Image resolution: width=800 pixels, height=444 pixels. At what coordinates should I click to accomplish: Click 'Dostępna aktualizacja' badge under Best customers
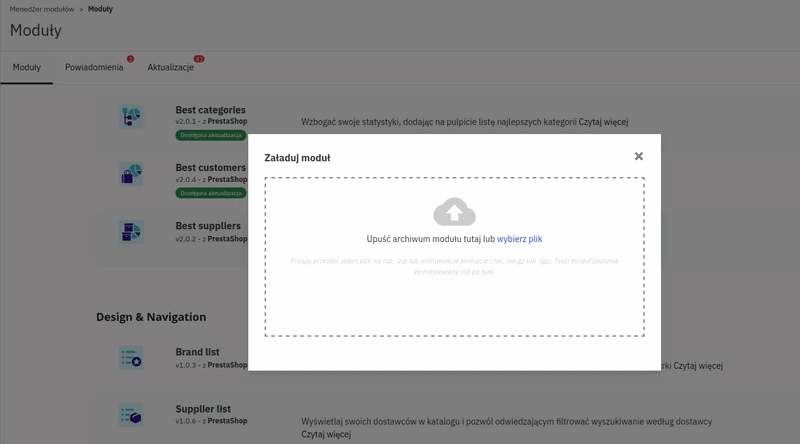tap(210, 193)
